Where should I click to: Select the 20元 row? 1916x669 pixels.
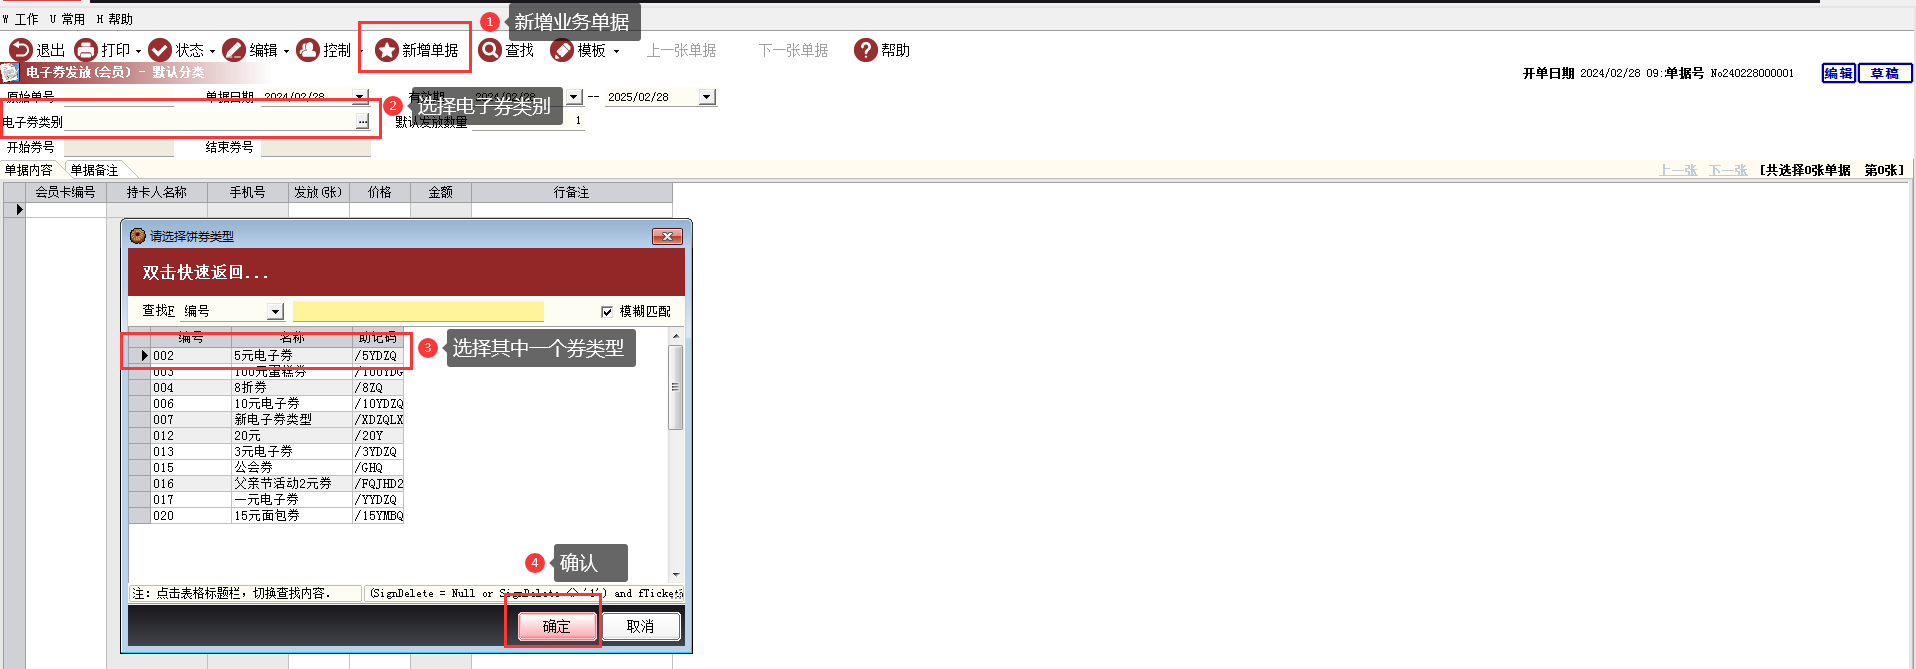(x=267, y=436)
